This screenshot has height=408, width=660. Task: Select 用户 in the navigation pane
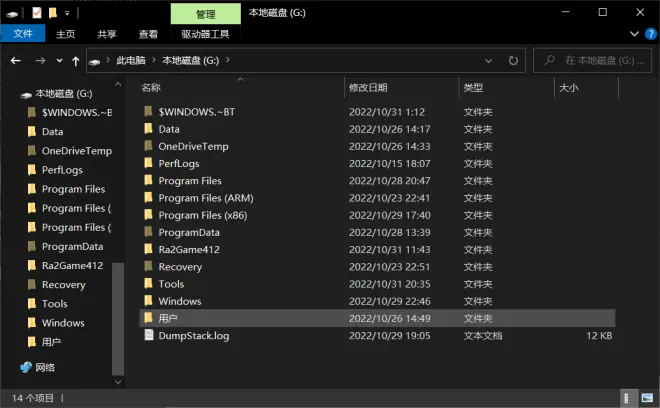click(51, 342)
